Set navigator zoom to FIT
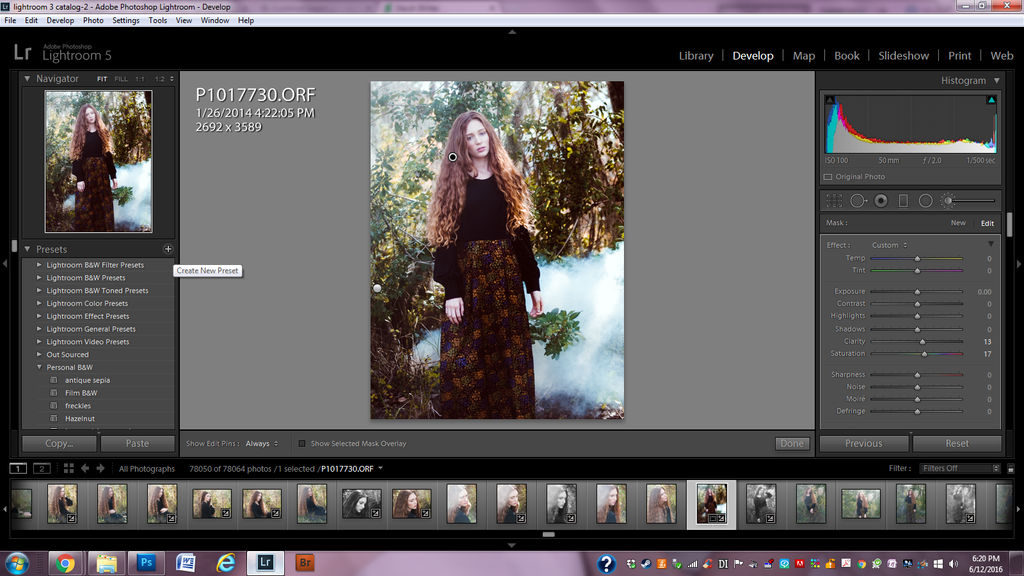1024x576 pixels. [x=102, y=79]
